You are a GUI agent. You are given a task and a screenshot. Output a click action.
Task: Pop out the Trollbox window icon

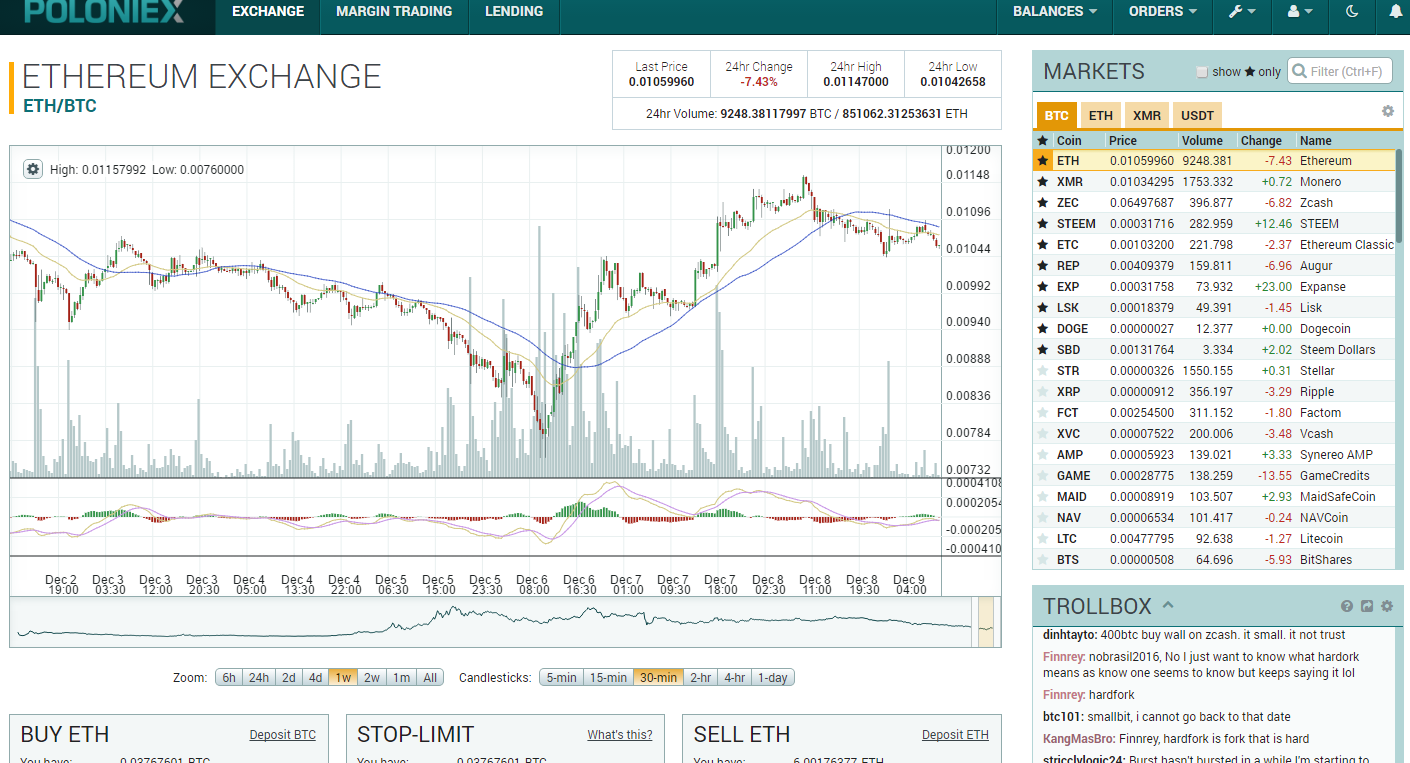(x=1367, y=606)
